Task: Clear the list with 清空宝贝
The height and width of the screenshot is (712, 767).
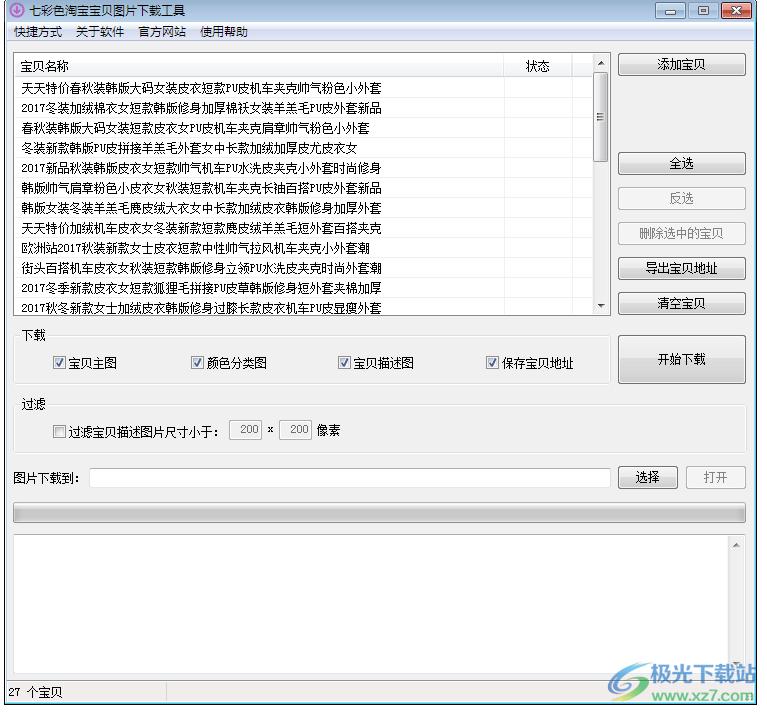Action: point(681,304)
